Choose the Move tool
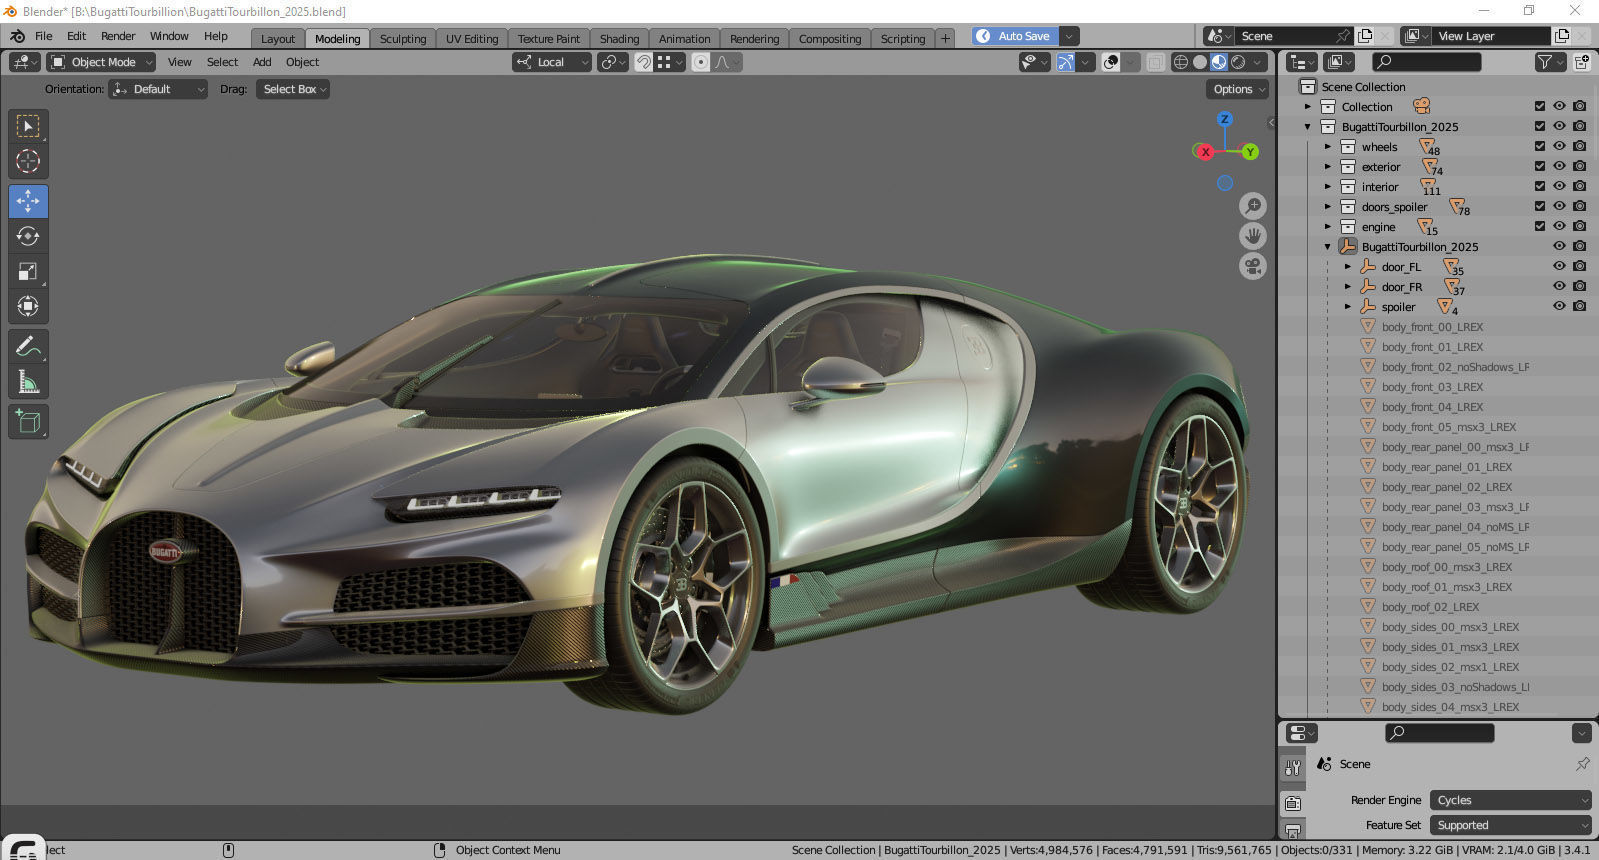 click(x=28, y=201)
